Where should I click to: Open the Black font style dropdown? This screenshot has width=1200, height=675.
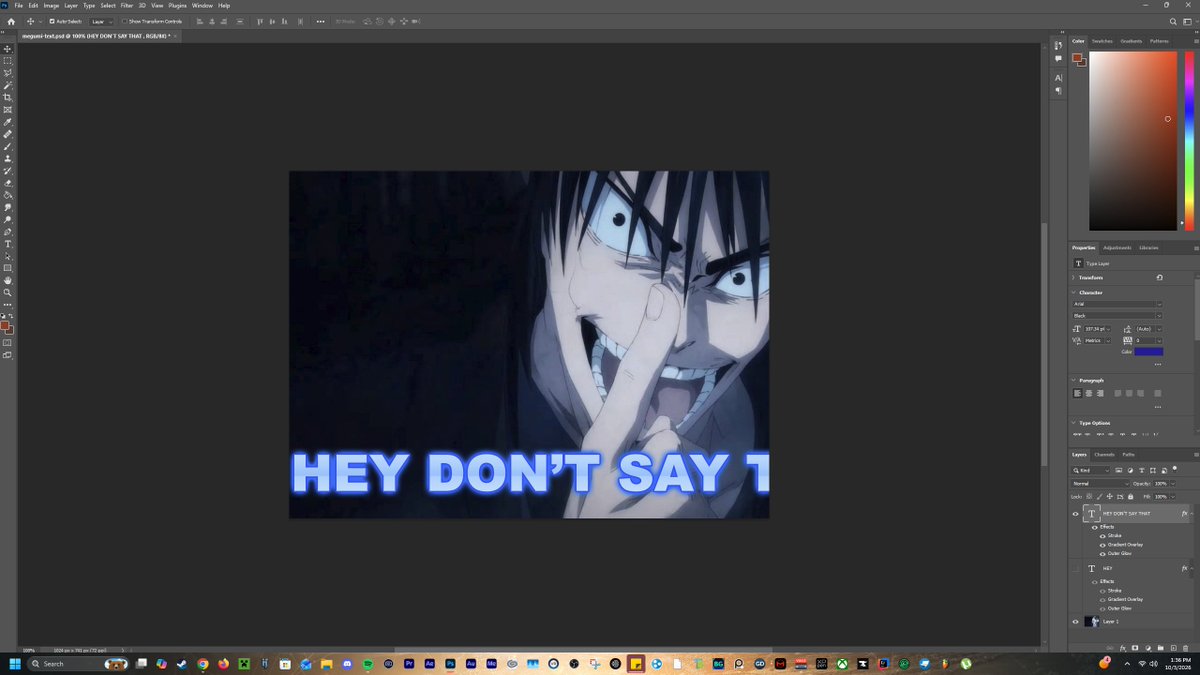coord(1118,316)
